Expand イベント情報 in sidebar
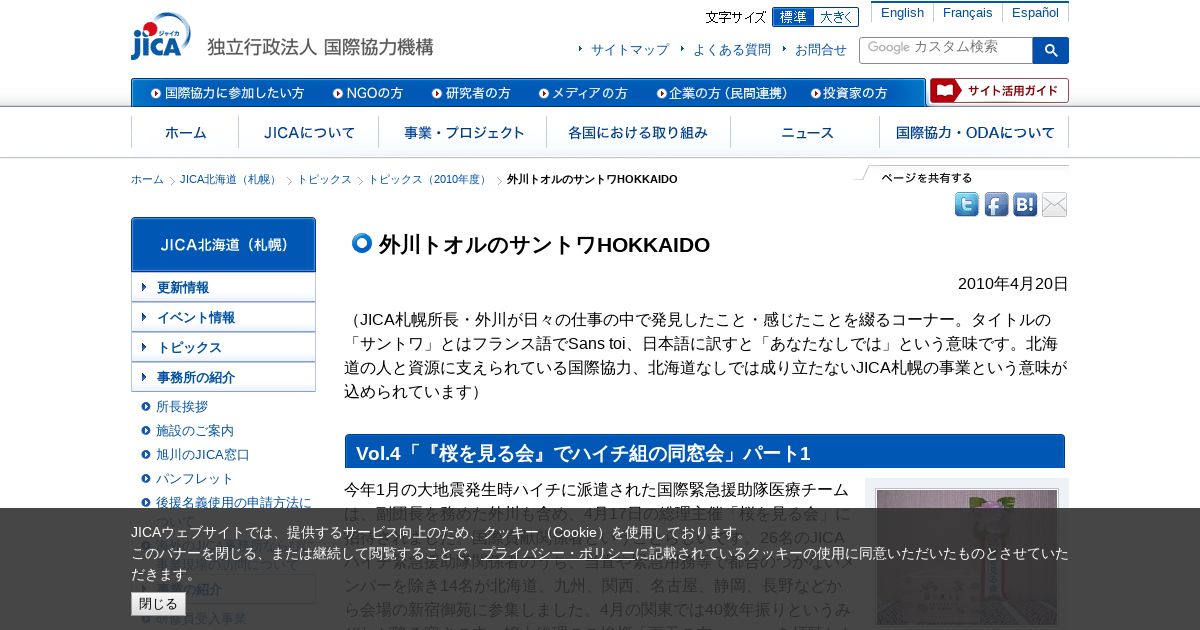This screenshot has width=1200, height=630. [x=223, y=317]
